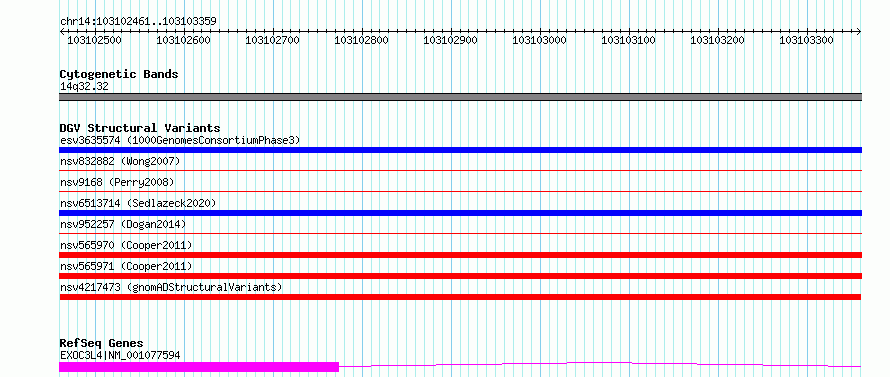Click the red bar for nsv4217473
This screenshot has height=377, width=890.
460,297
